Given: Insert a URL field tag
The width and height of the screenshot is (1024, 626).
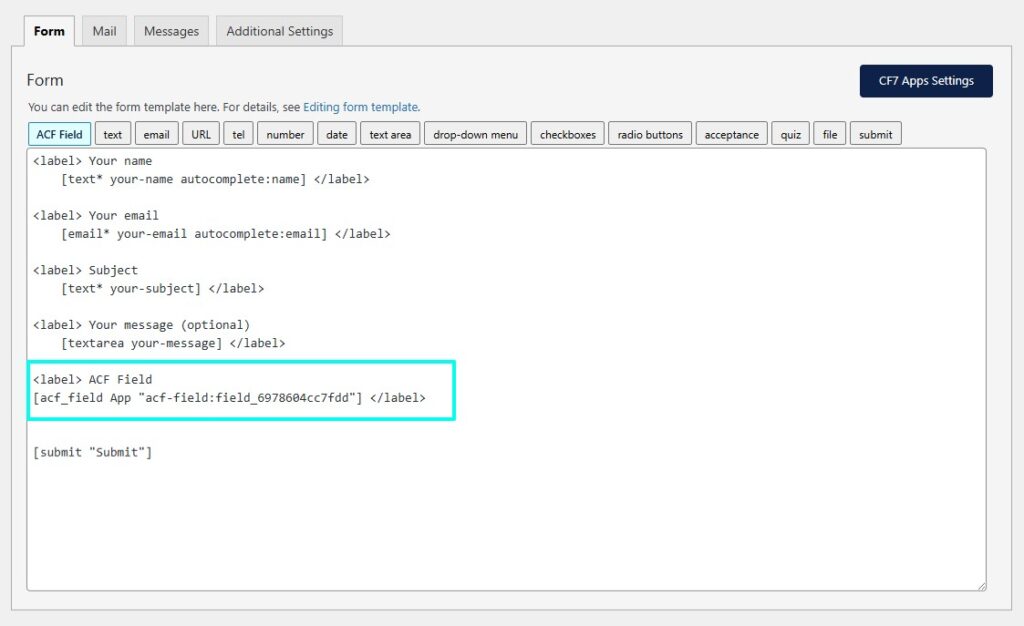Looking at the screenshot, I should point(201,134).
